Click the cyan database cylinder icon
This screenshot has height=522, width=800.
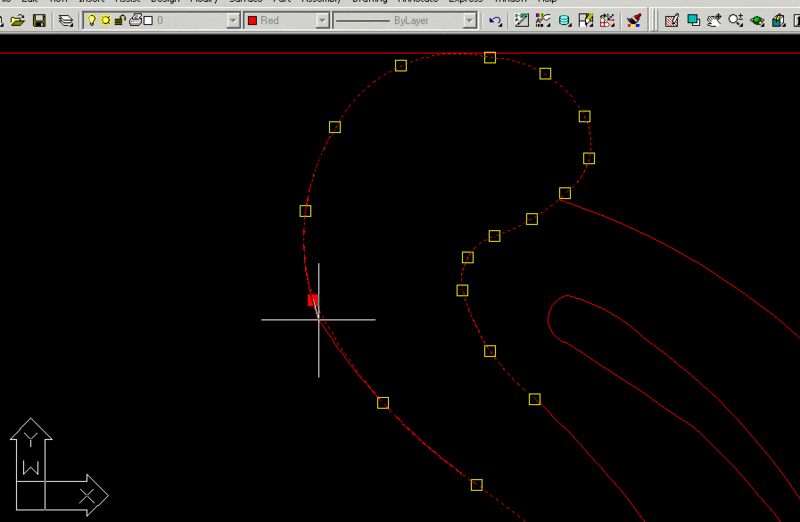[x=564, y=20]
